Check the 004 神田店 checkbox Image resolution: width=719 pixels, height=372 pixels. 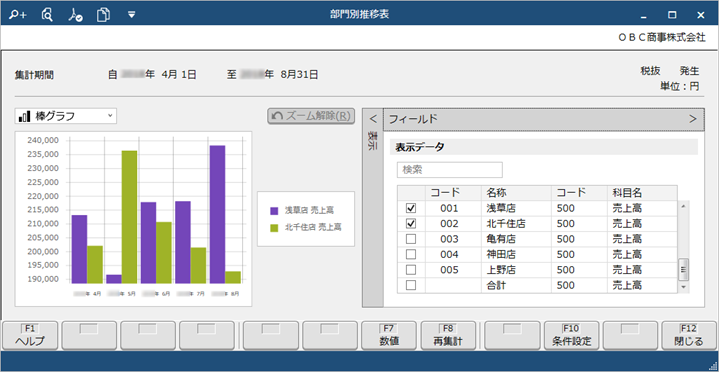(x=411, y=254)
